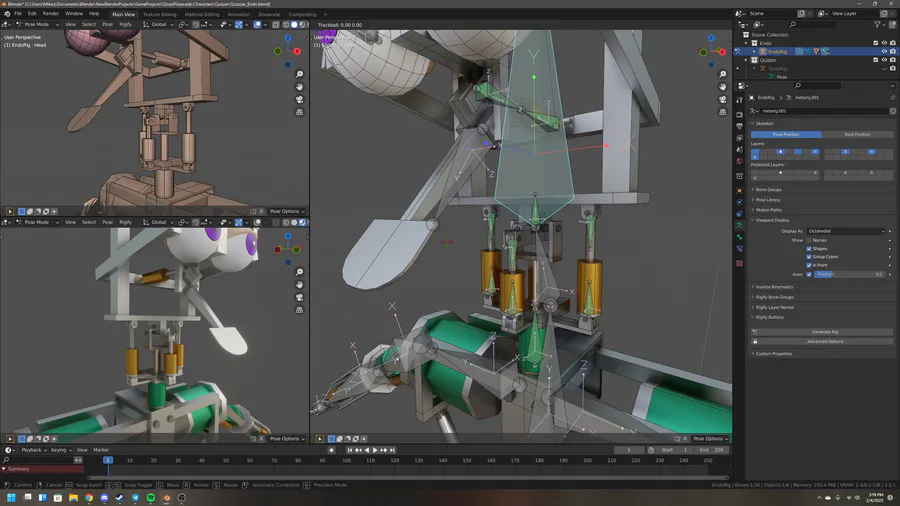900x506 pixels.
Task: Open the Pose Options dropdown in the main viewport
Action: (x=711, y=439)
